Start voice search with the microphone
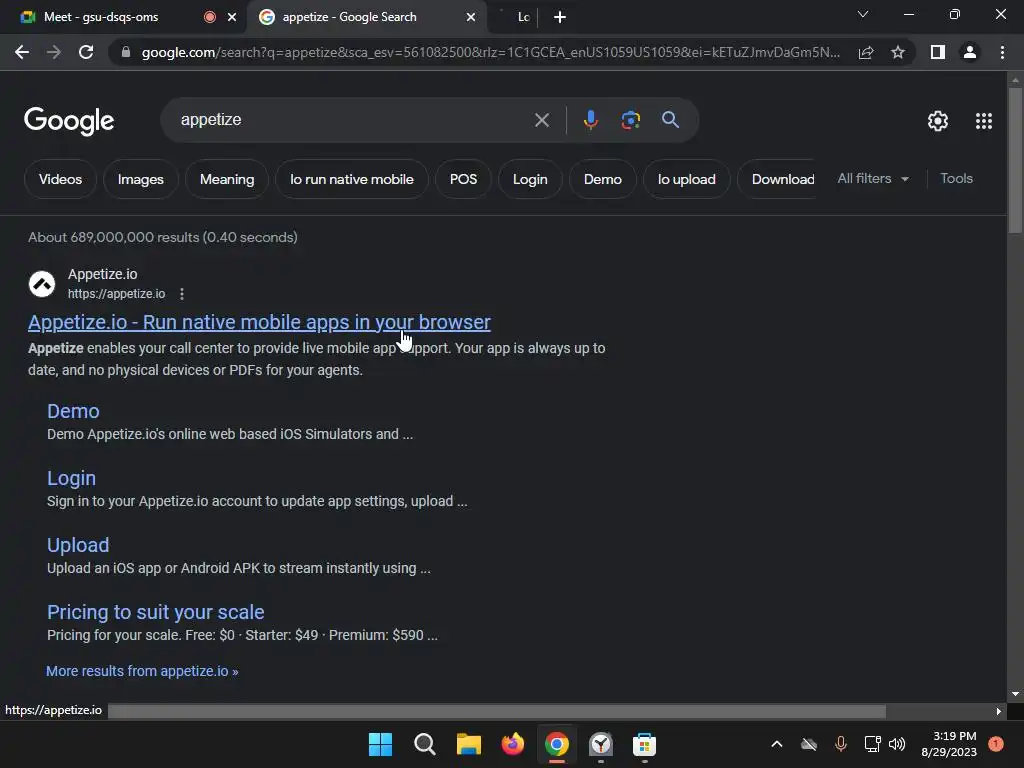Image resolution: width=1024 pixels, height=768 pixels. (590, 120)
